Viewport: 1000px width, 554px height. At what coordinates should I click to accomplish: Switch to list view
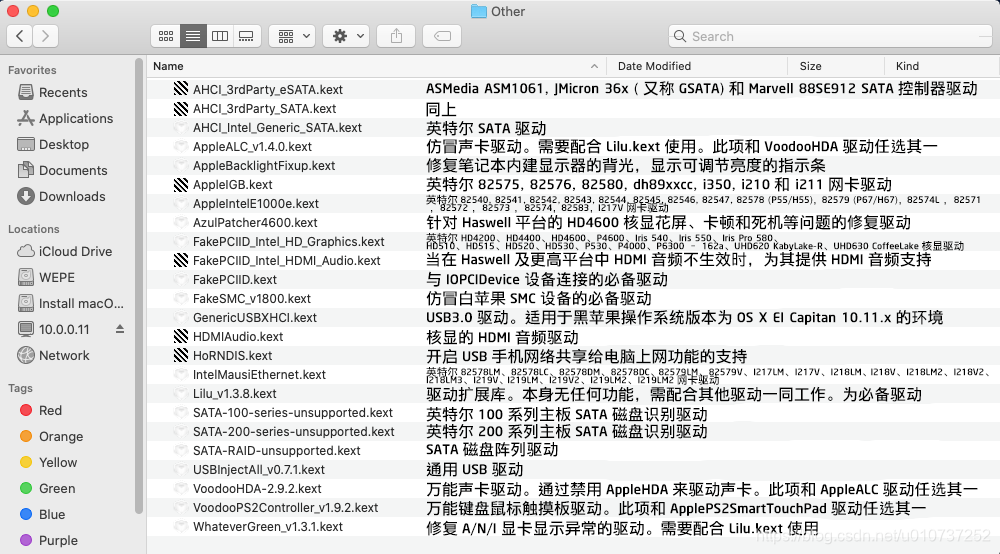coord(193,36)
